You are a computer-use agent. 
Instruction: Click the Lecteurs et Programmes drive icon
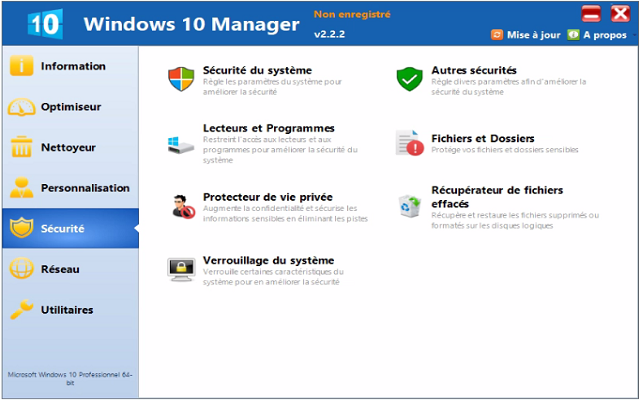click(x=181, y=145)
